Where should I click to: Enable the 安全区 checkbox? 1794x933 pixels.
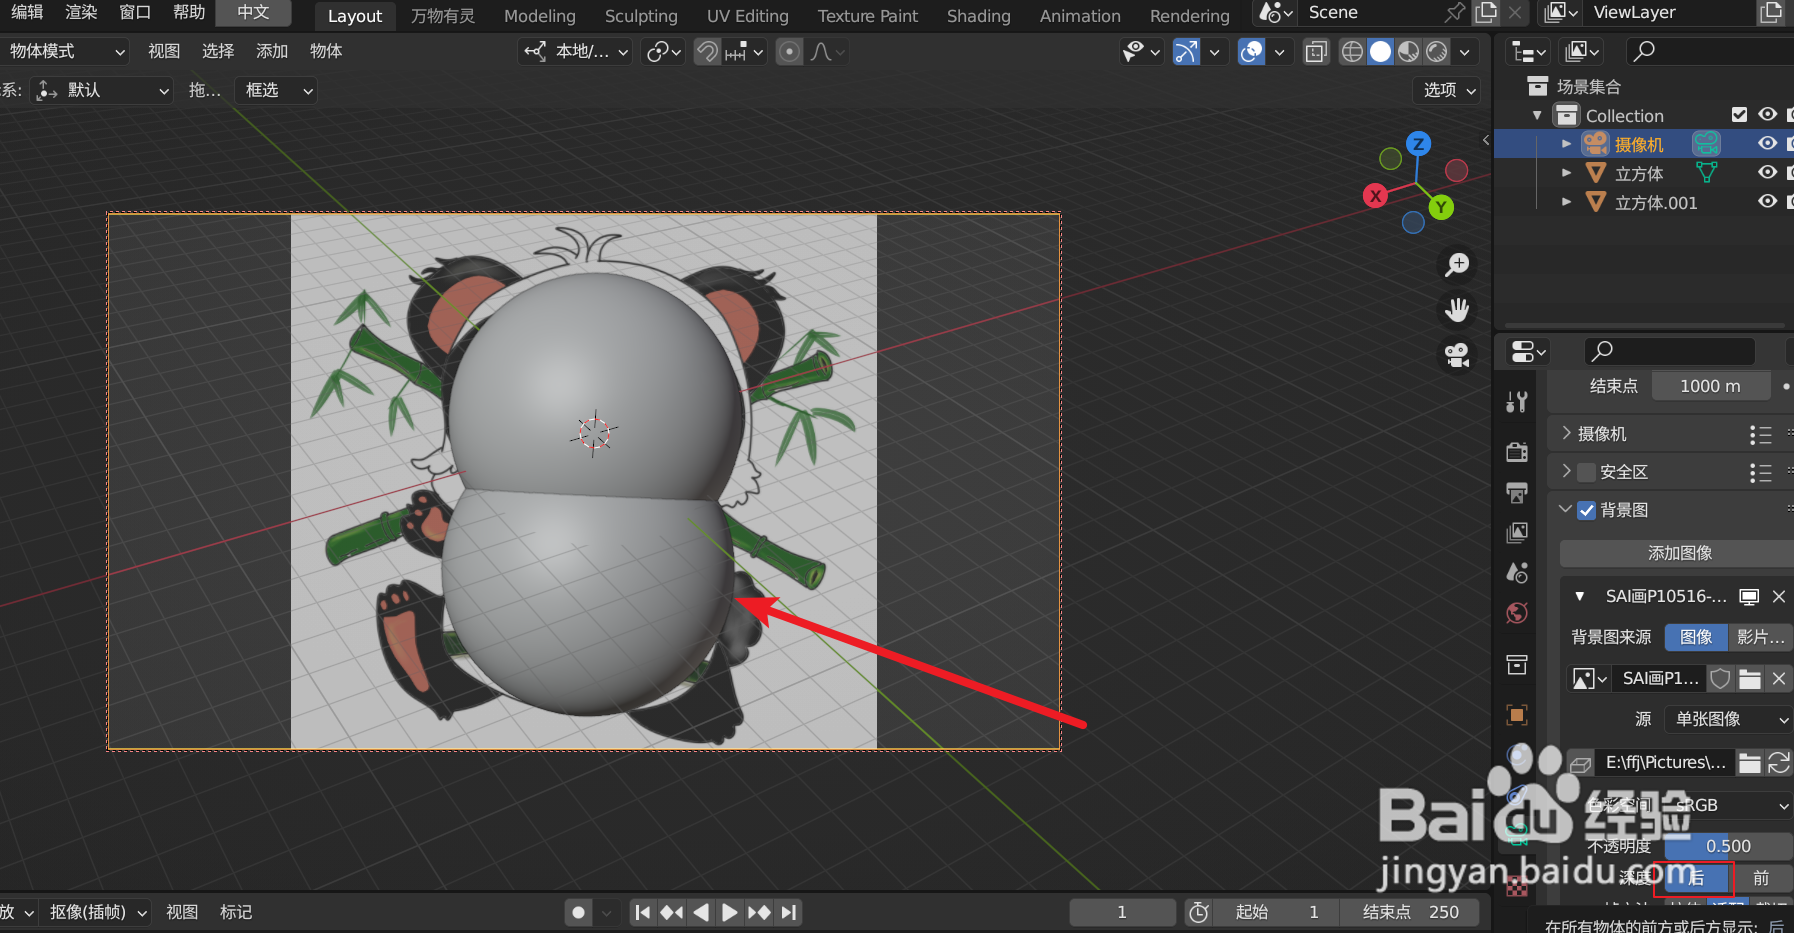point(1587,472)
